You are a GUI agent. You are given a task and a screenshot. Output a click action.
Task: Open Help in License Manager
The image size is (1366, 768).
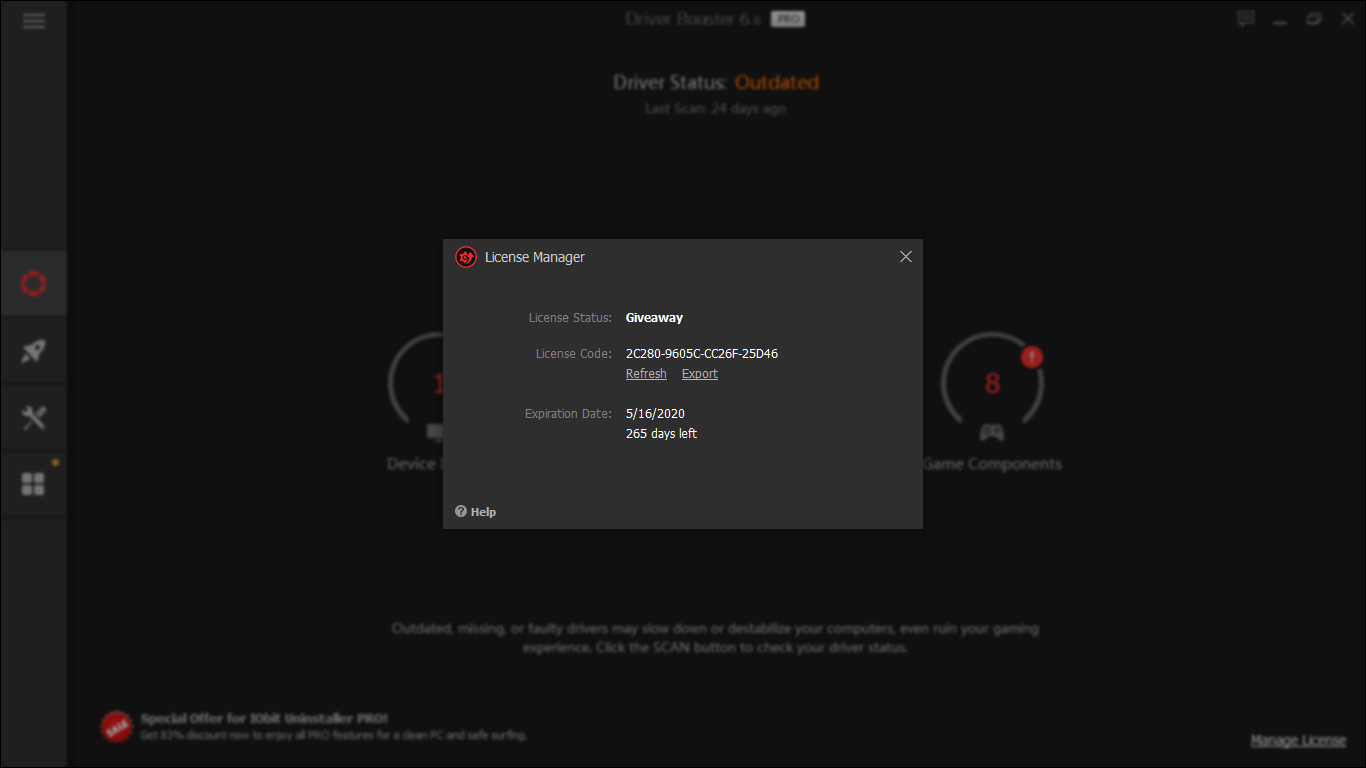click(476, 512)
